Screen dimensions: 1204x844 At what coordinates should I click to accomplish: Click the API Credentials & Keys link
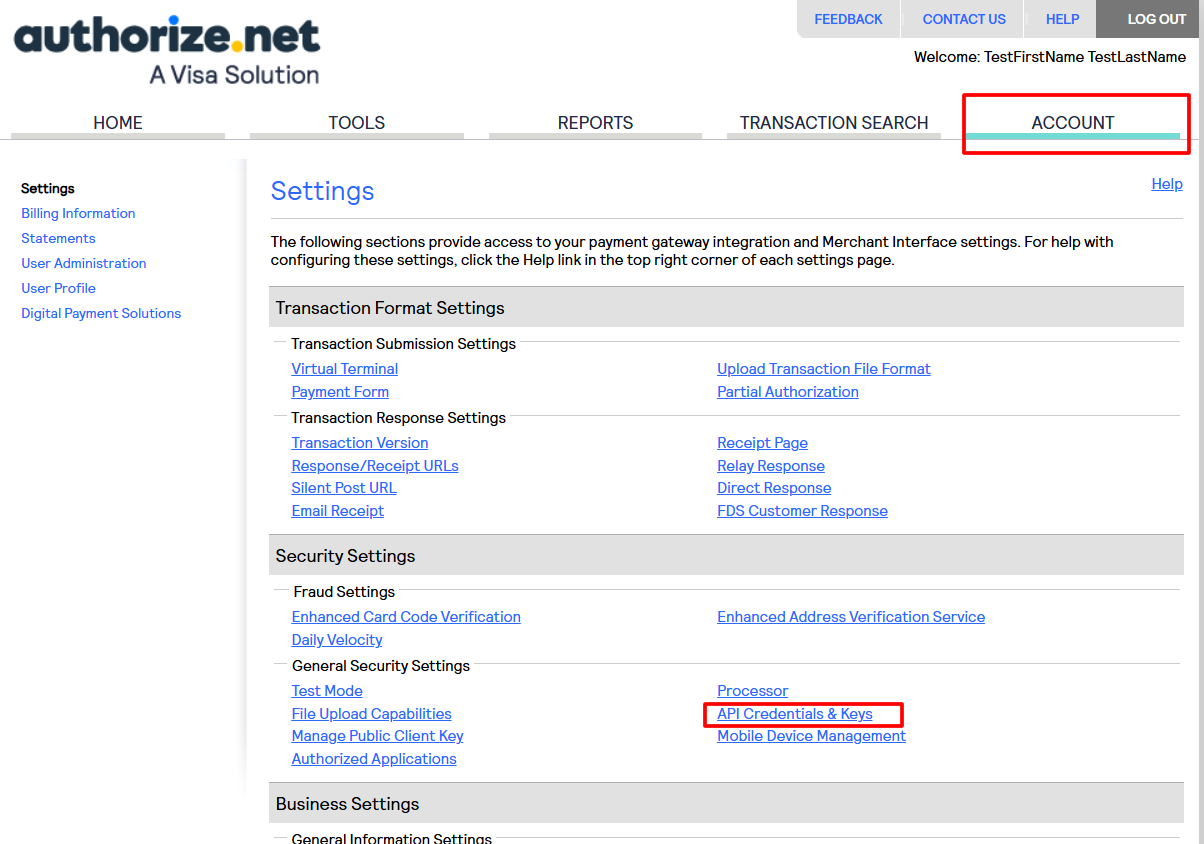point(795,714)
